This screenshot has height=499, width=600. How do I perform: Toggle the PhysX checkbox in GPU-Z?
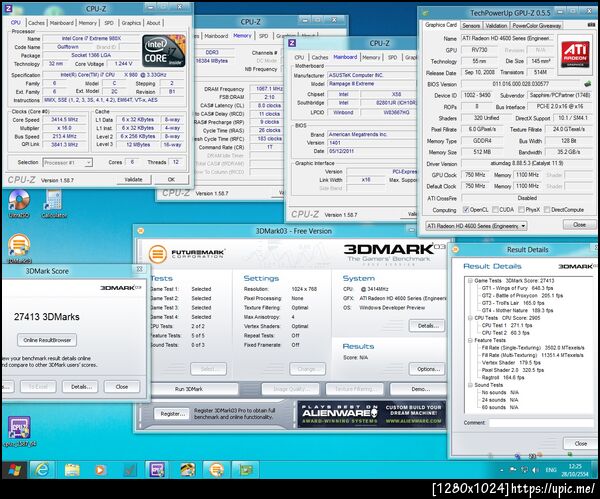pyautogui.click(x=521, y=209)
